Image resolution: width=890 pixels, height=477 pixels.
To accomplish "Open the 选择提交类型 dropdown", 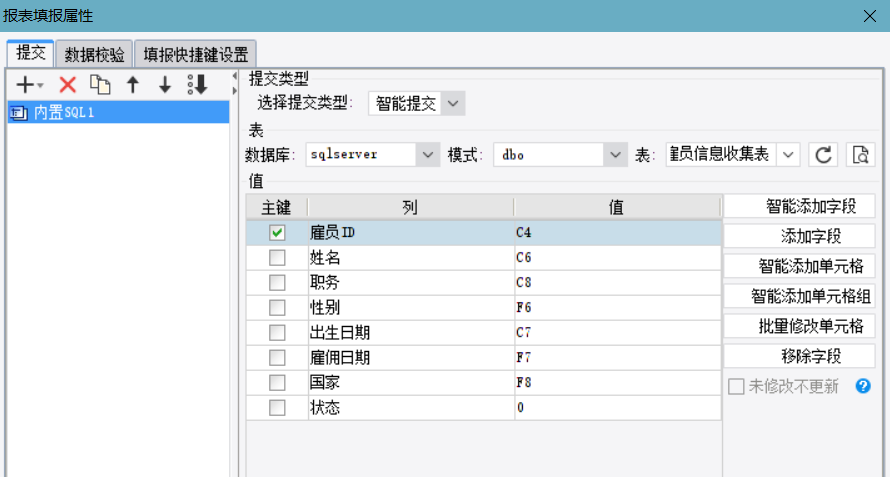I will 453,103.
